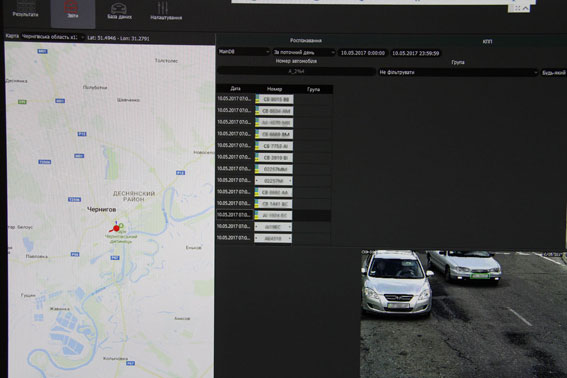Switch to the Розпізнавання tab
Screen dimensions: 567x378
pyautogui.click(x=306, y=41)
